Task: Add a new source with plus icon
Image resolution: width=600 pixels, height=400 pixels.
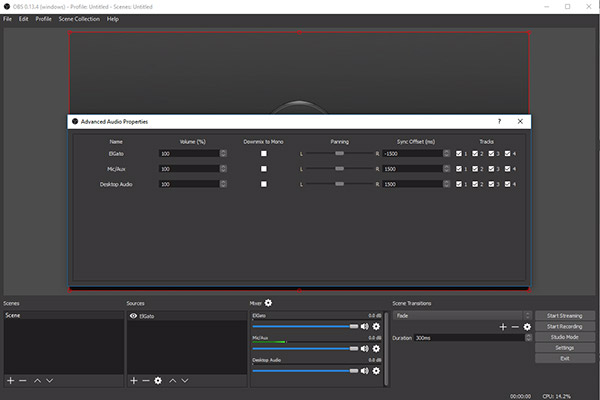Action: (x=134, y=380)
